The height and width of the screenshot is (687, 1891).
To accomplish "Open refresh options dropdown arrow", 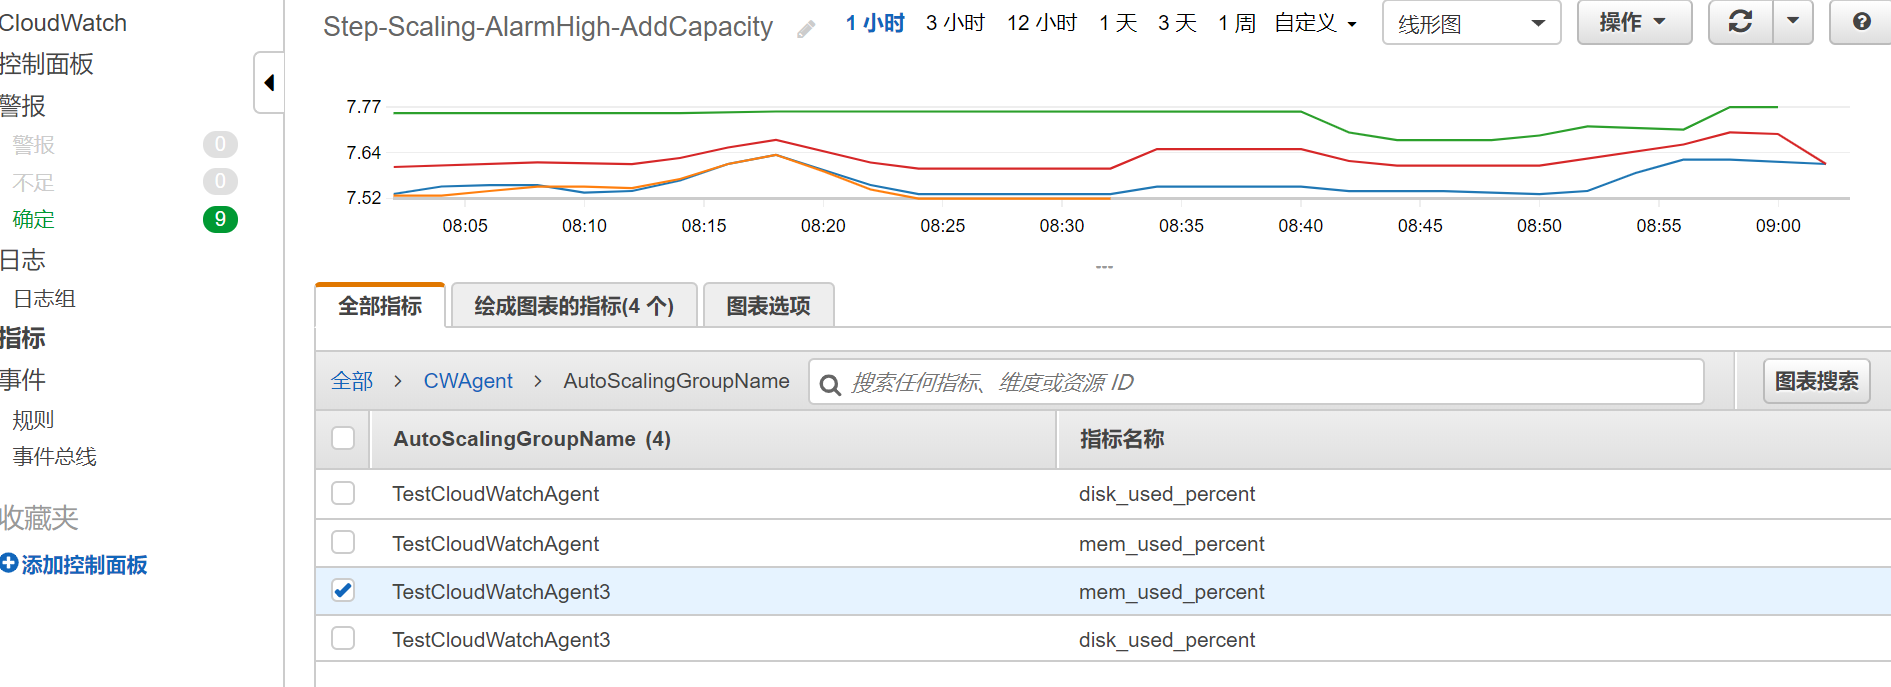I will click(x=1793, y=22).
